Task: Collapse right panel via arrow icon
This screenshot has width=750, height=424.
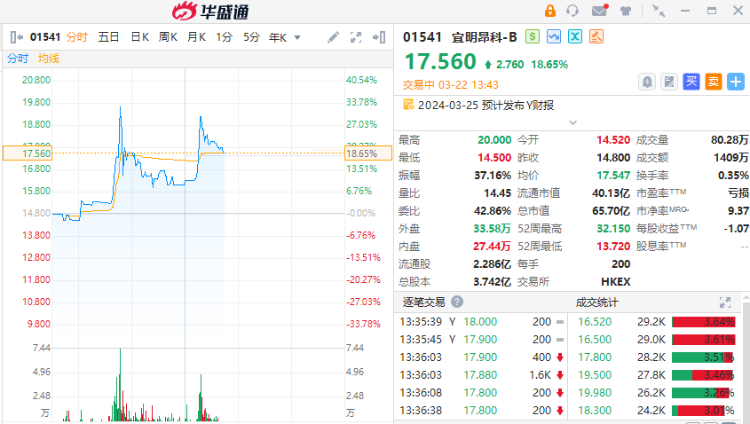Action: pos(379,37)
